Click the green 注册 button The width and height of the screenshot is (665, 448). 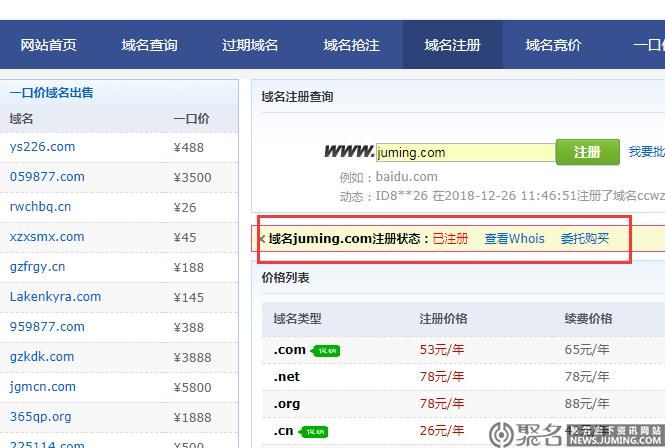(x=587, y=152)
